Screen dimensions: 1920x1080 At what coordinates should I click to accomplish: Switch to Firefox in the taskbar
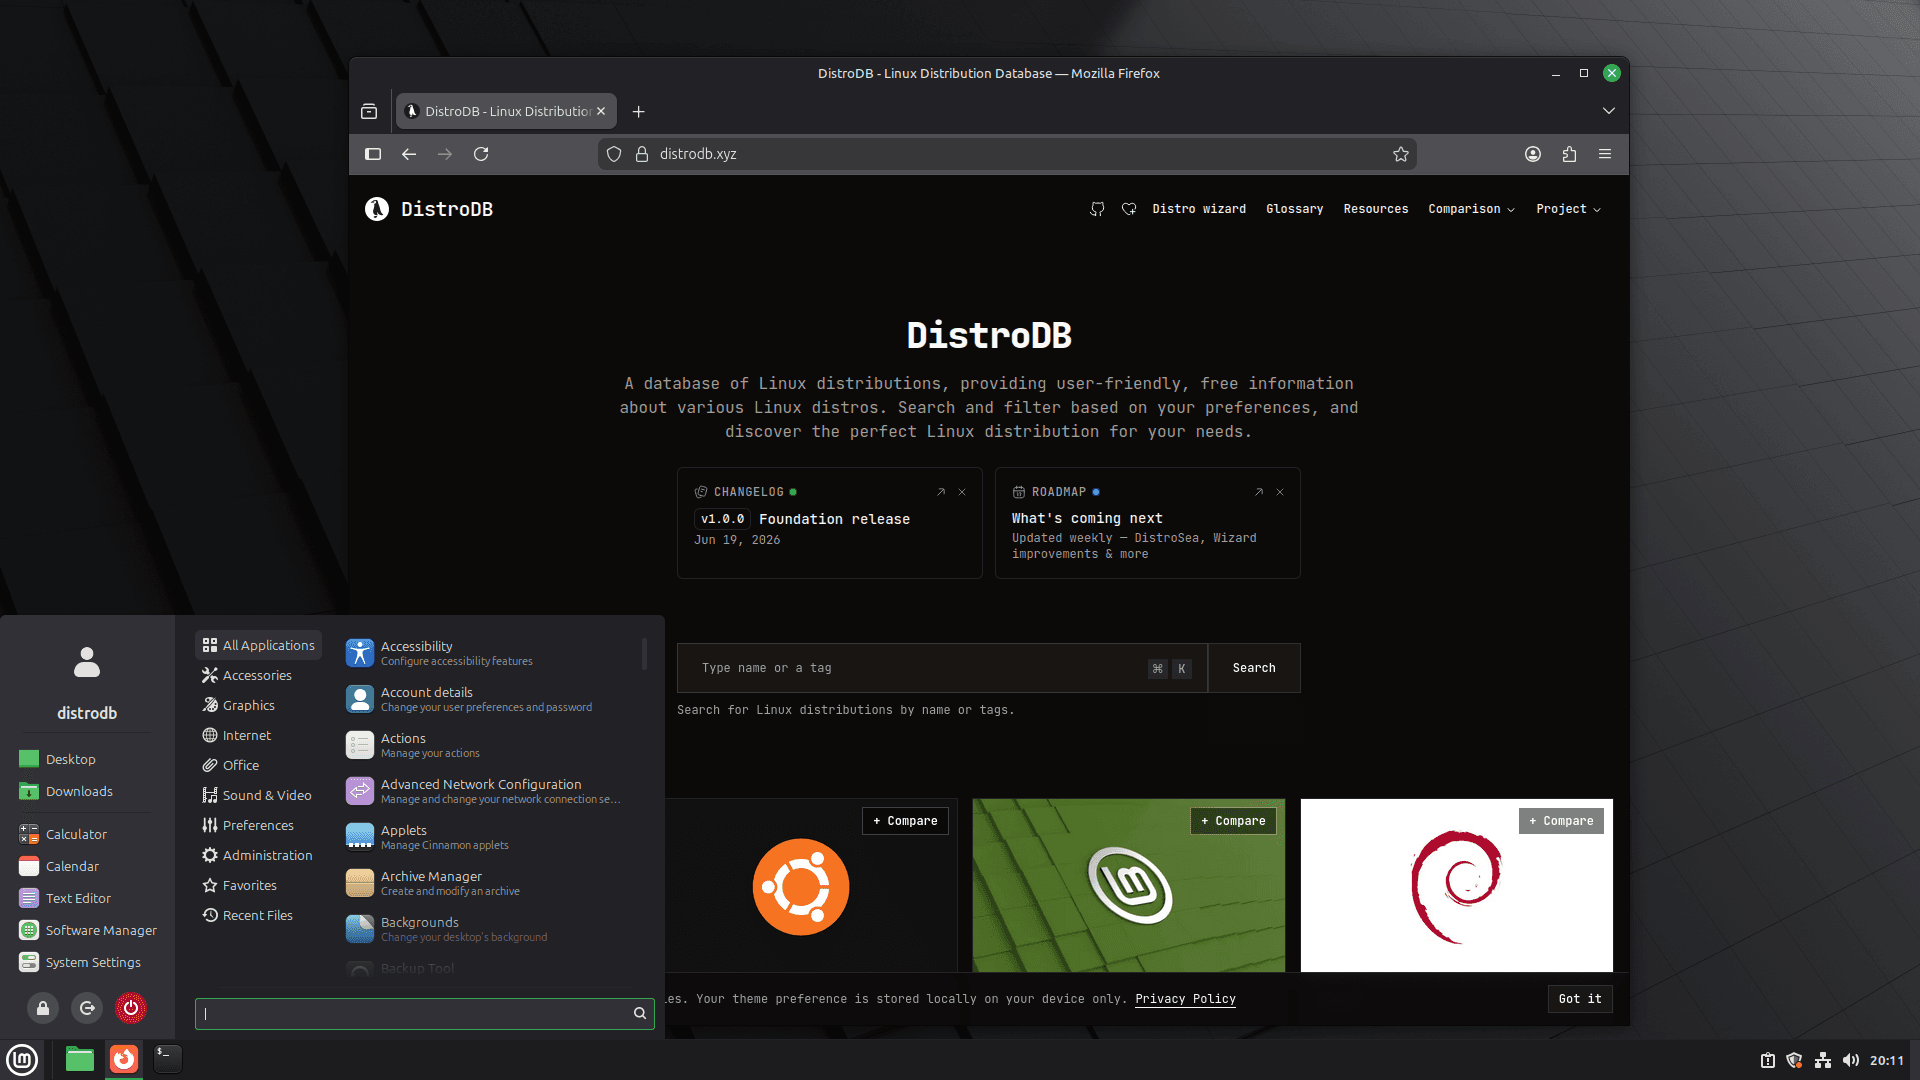[124, 1059]
